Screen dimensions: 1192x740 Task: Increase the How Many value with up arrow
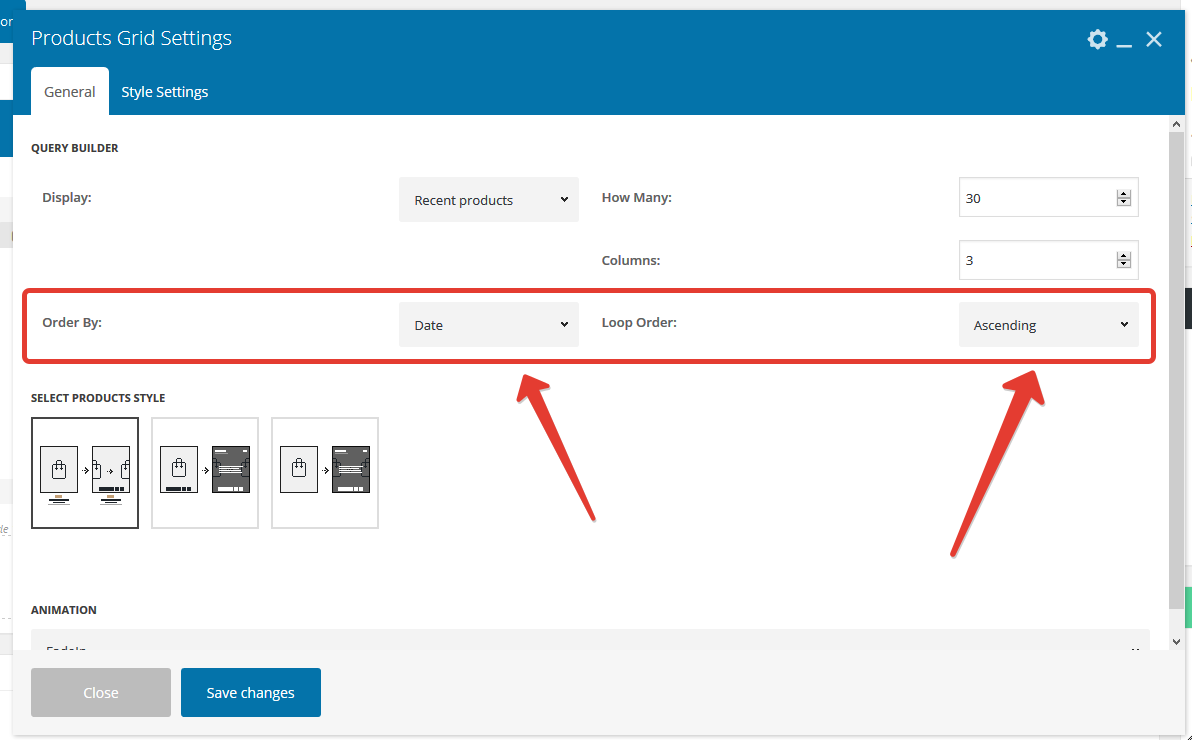(1124, 194)
